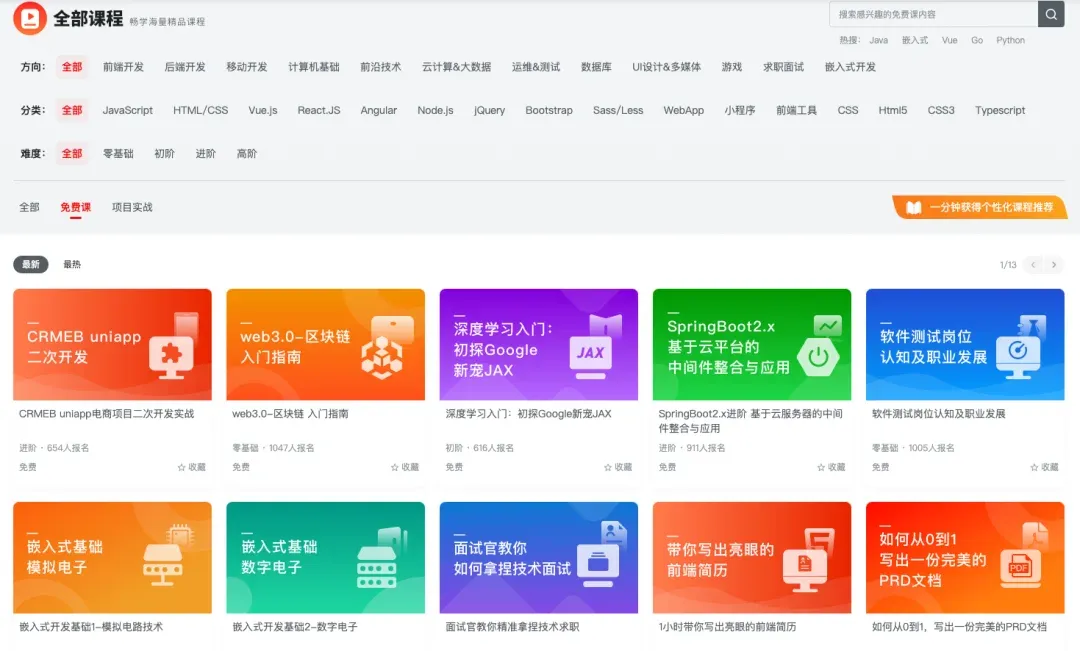Screen dimensions: 1080x651
Task: Open 面试官教你如何拿捏技术面试 thumbnail
Action: [x=539, y=557]
